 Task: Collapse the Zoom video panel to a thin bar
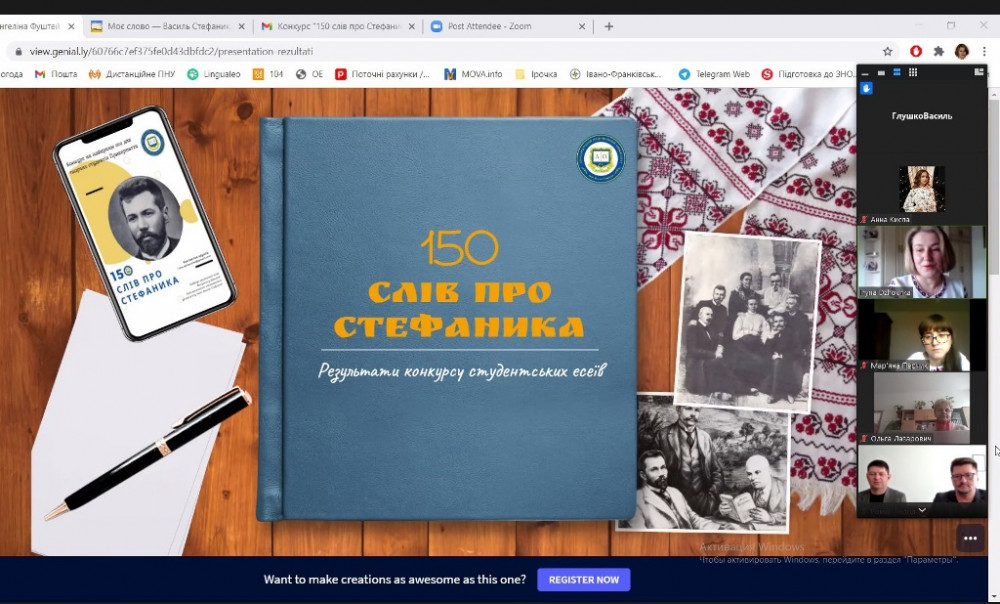click(x=865, y=73)
